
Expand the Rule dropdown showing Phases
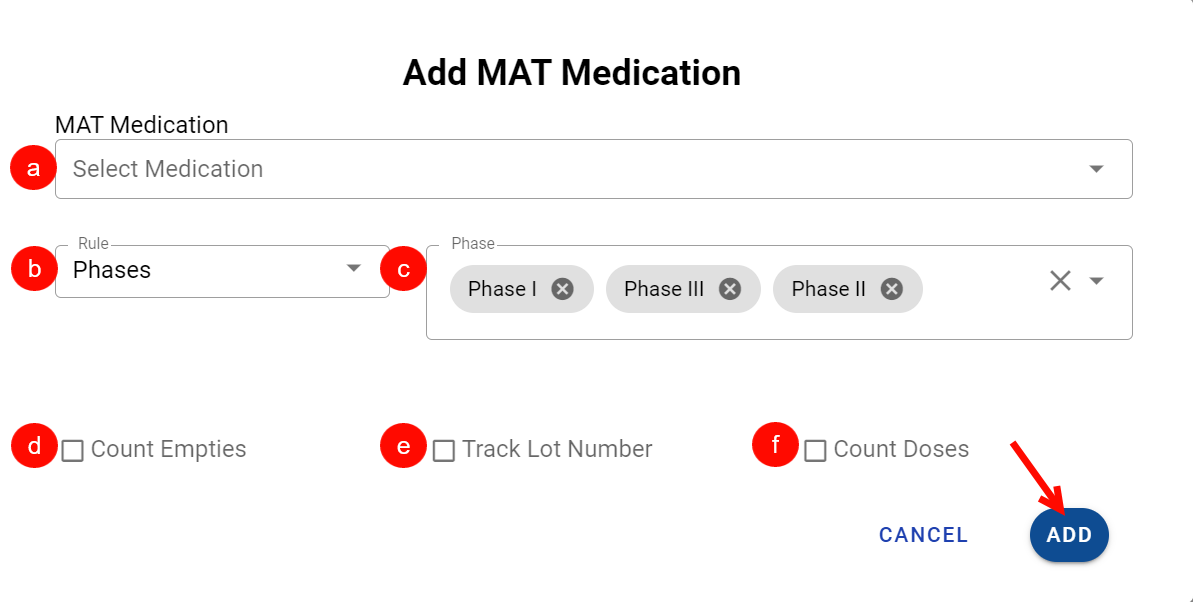click(x=353, y=269)
